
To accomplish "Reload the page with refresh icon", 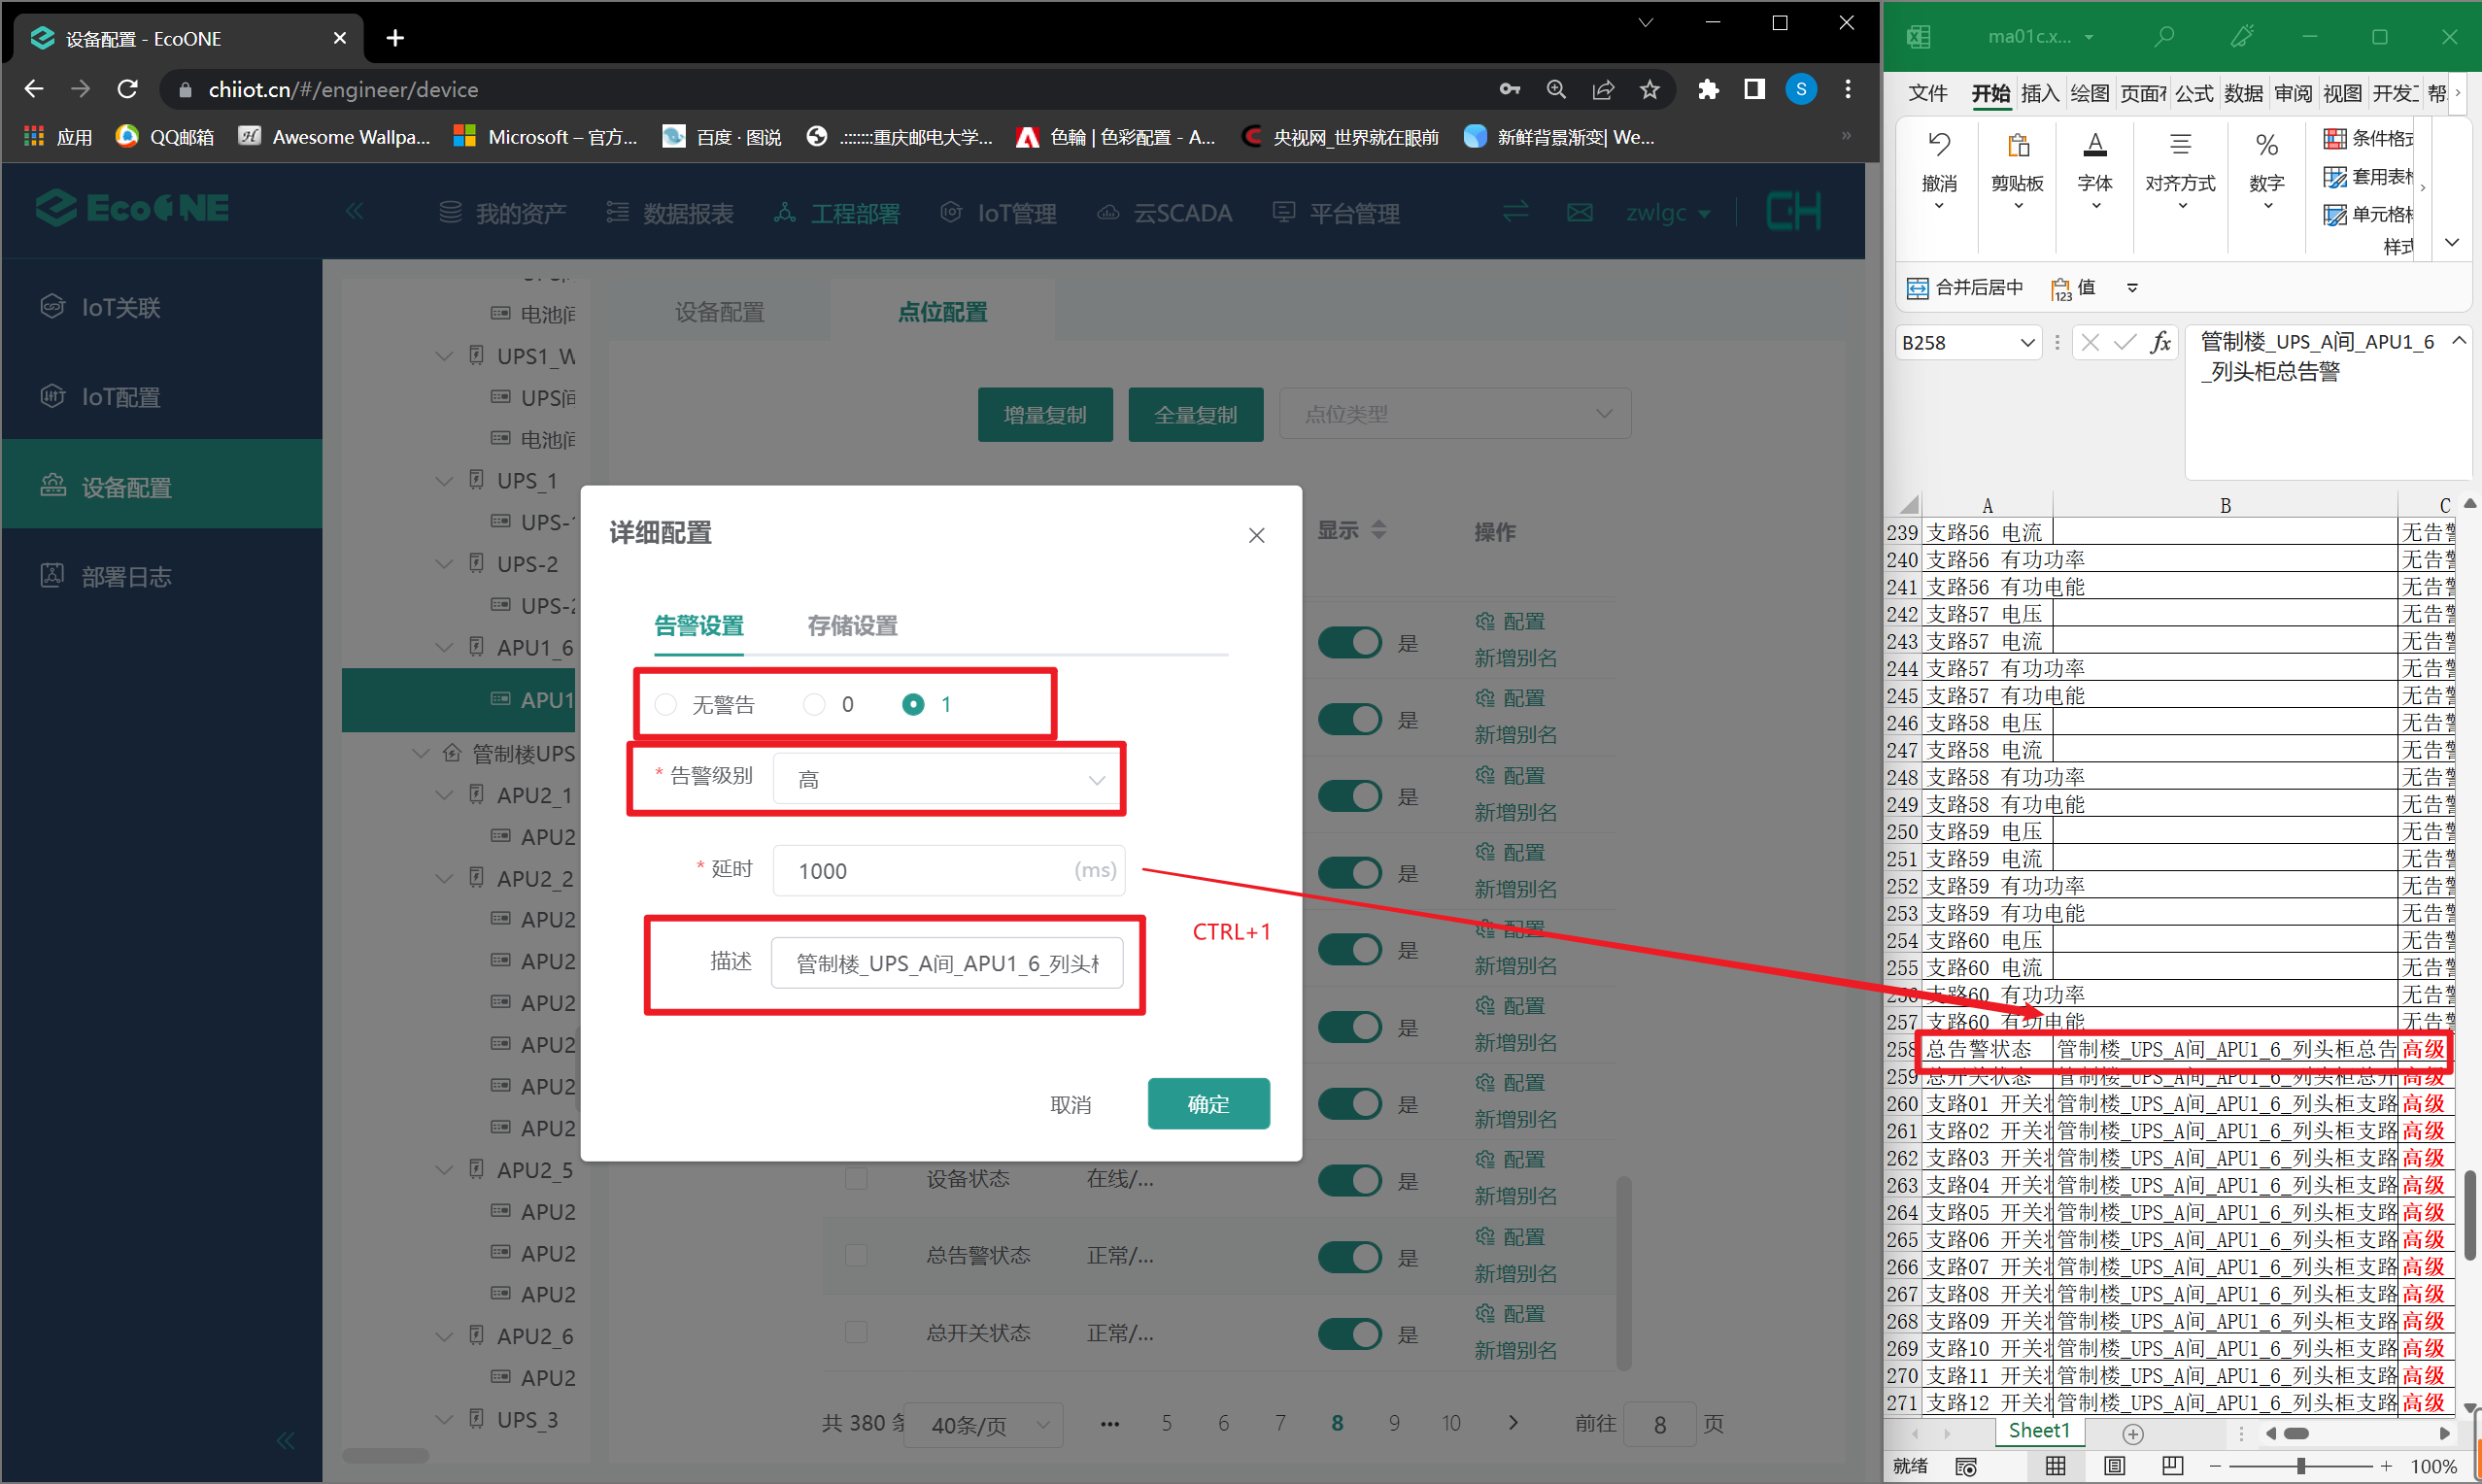I will (128, 90).
